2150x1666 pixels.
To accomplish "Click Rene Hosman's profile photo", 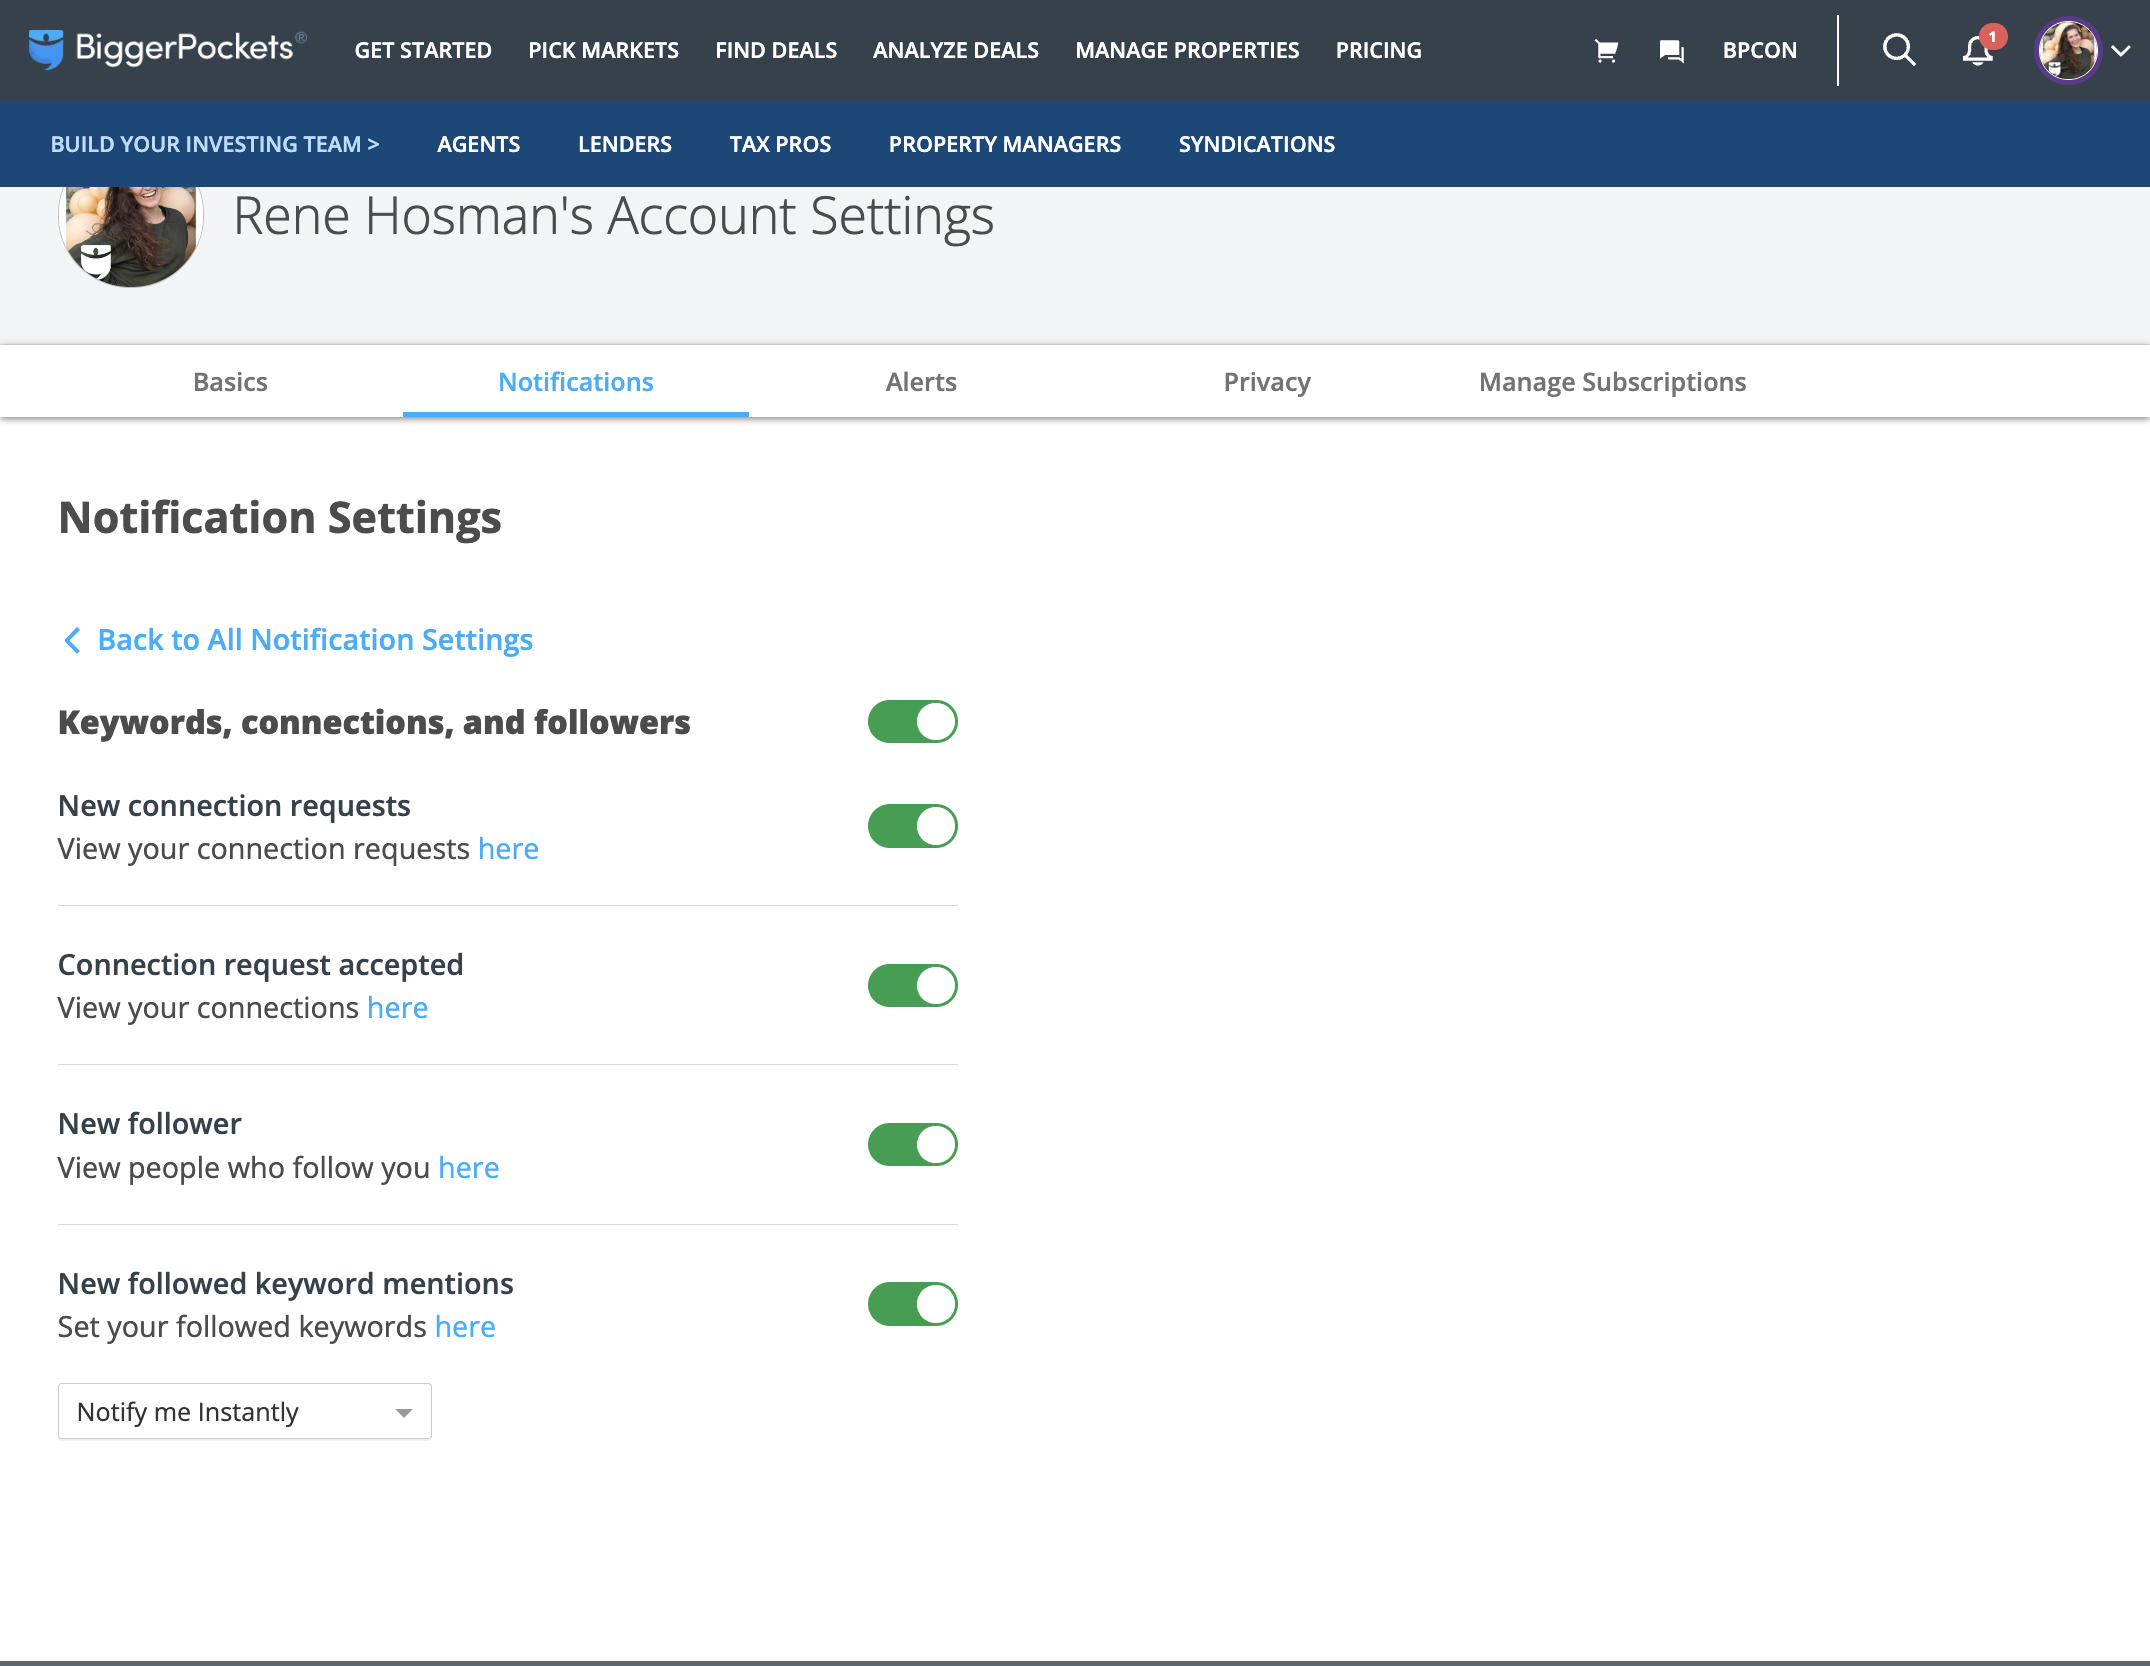I will (131, 236).
